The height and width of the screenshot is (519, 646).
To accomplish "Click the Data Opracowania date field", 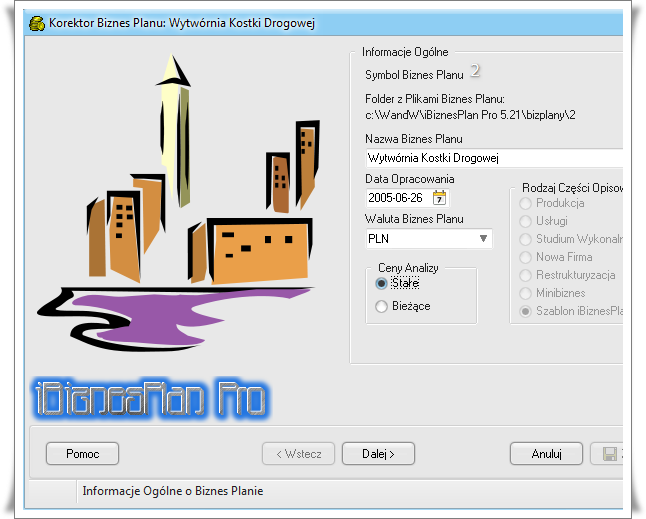I will [397, 198].
